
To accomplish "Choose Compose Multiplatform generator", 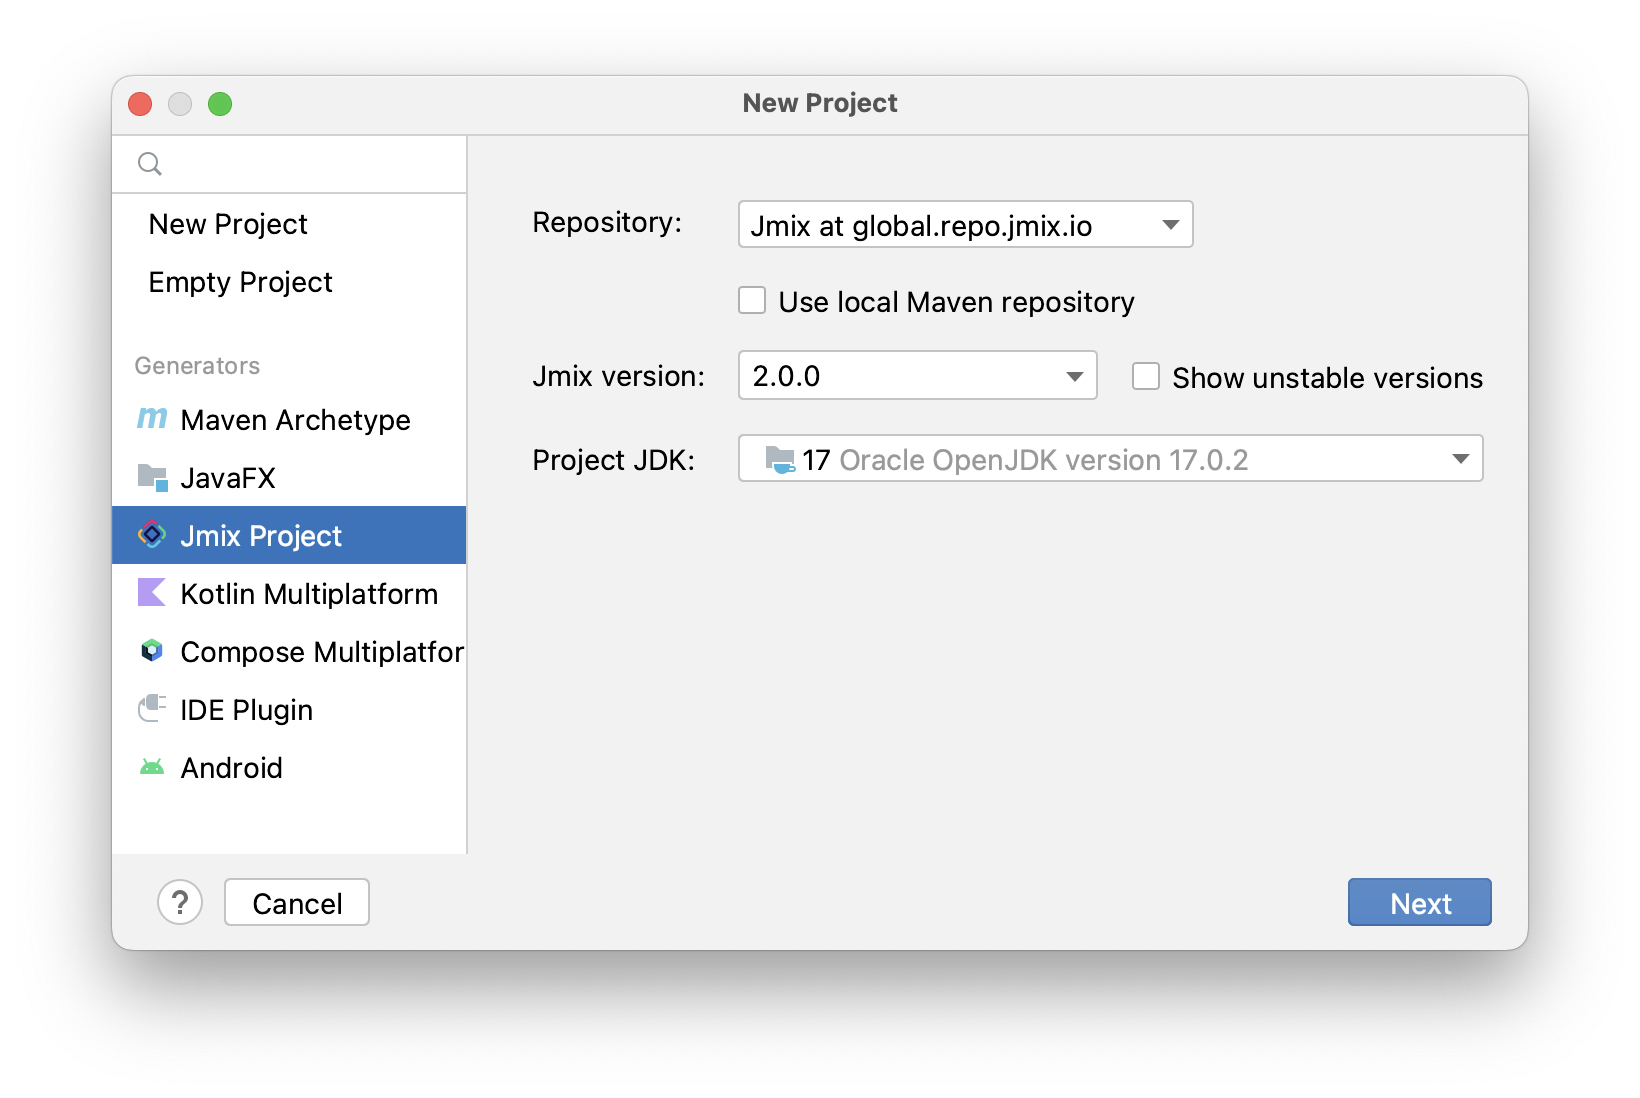I will pyautogui.click(x=289, y=651).
